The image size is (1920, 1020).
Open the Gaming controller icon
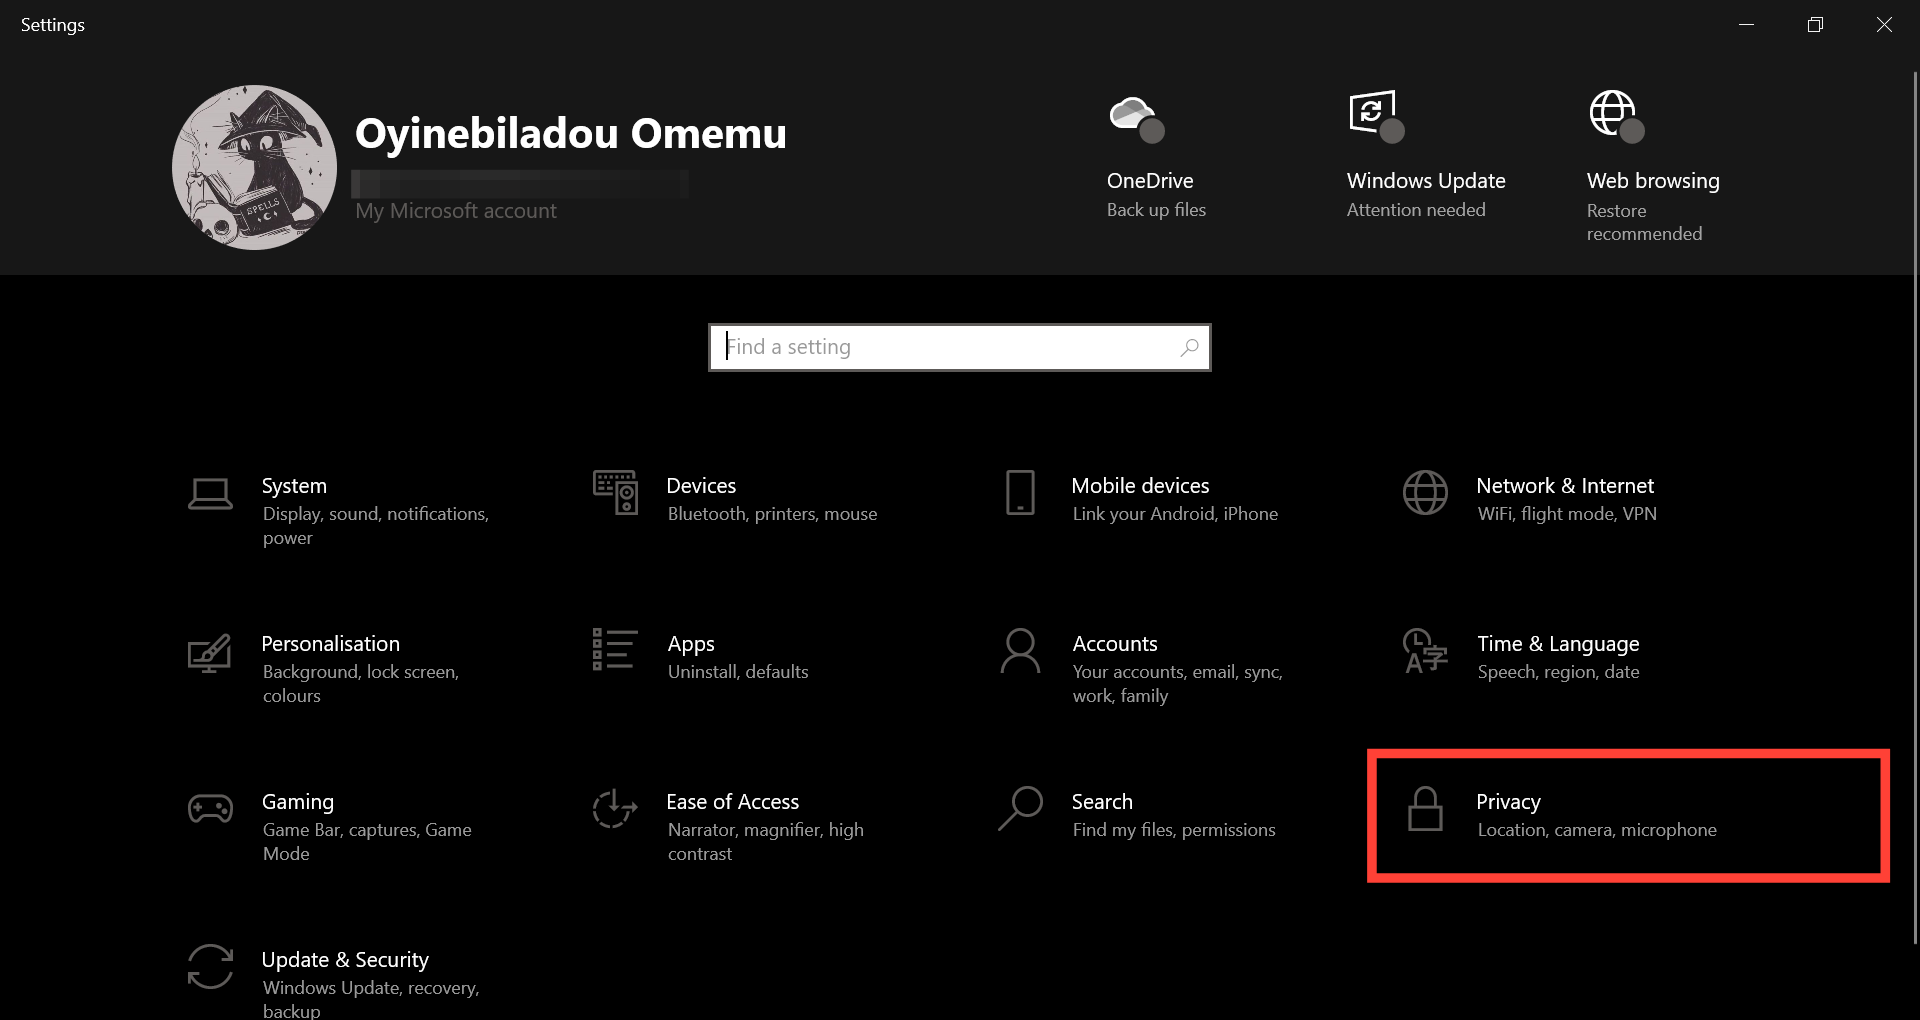tap(210, 808)
